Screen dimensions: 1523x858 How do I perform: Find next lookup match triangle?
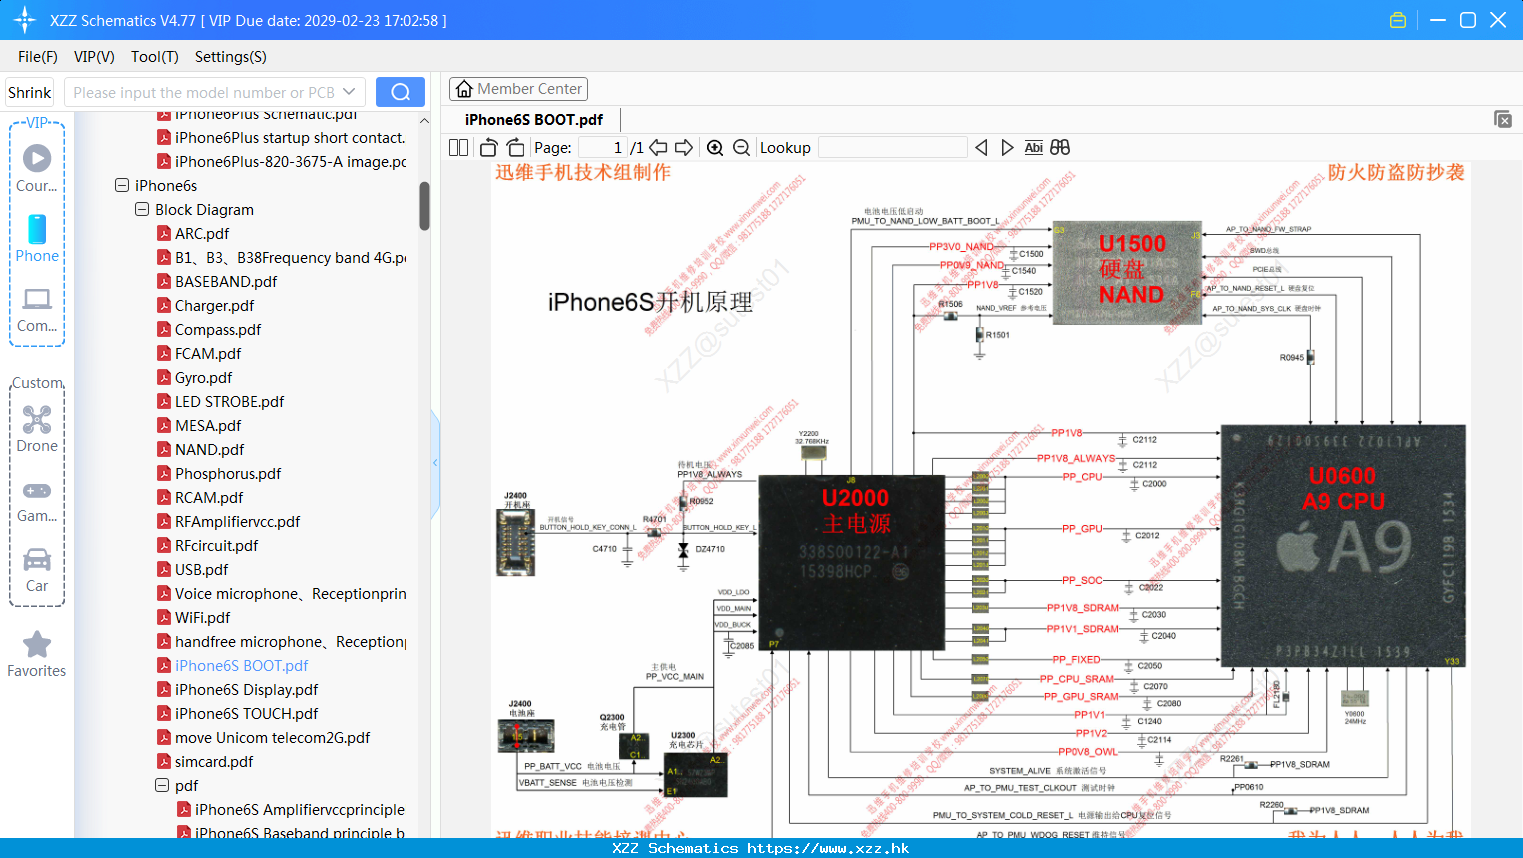[x=1007, y=147]
